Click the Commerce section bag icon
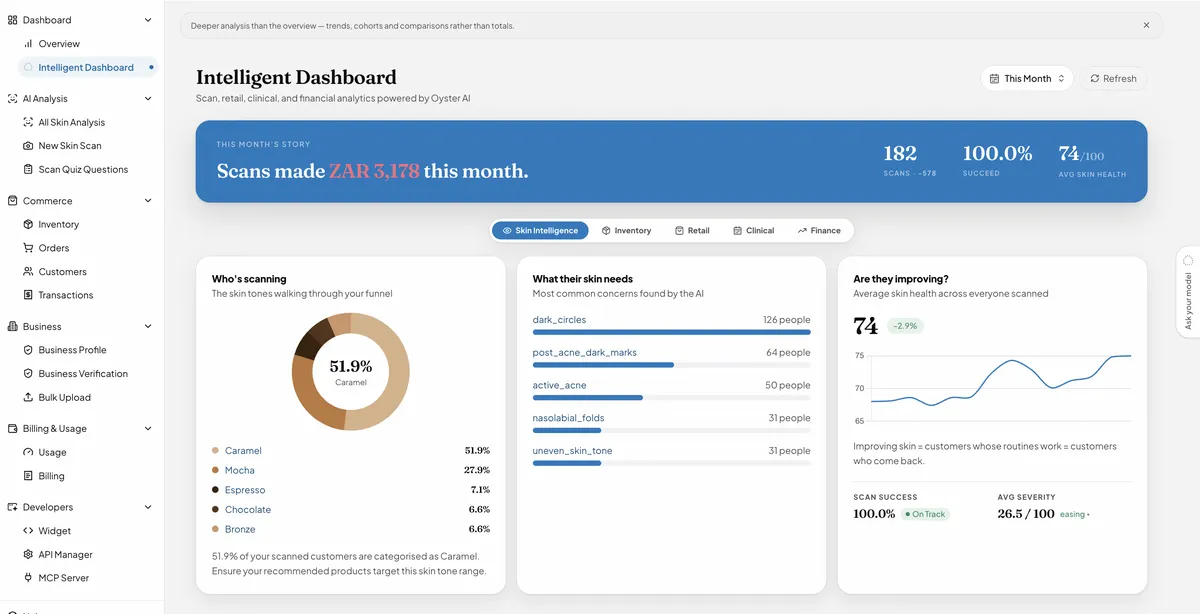The width and height of the screenshot is (1200, 614). click(x=12, y=201)
